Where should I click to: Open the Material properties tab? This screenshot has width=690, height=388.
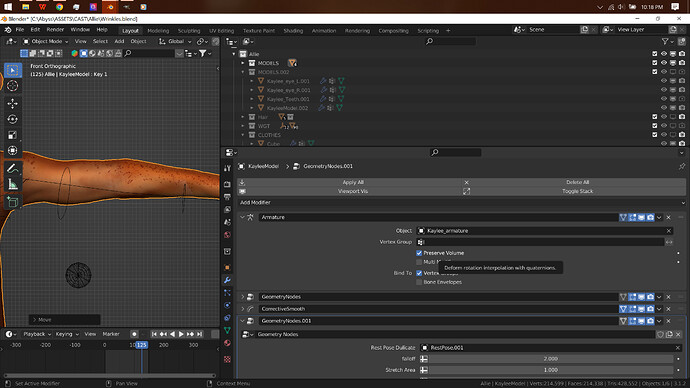pos(227,343)
